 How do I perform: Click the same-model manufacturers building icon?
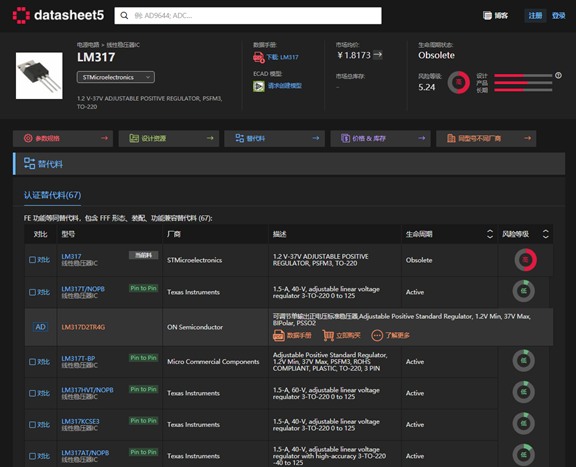point(451,138)
